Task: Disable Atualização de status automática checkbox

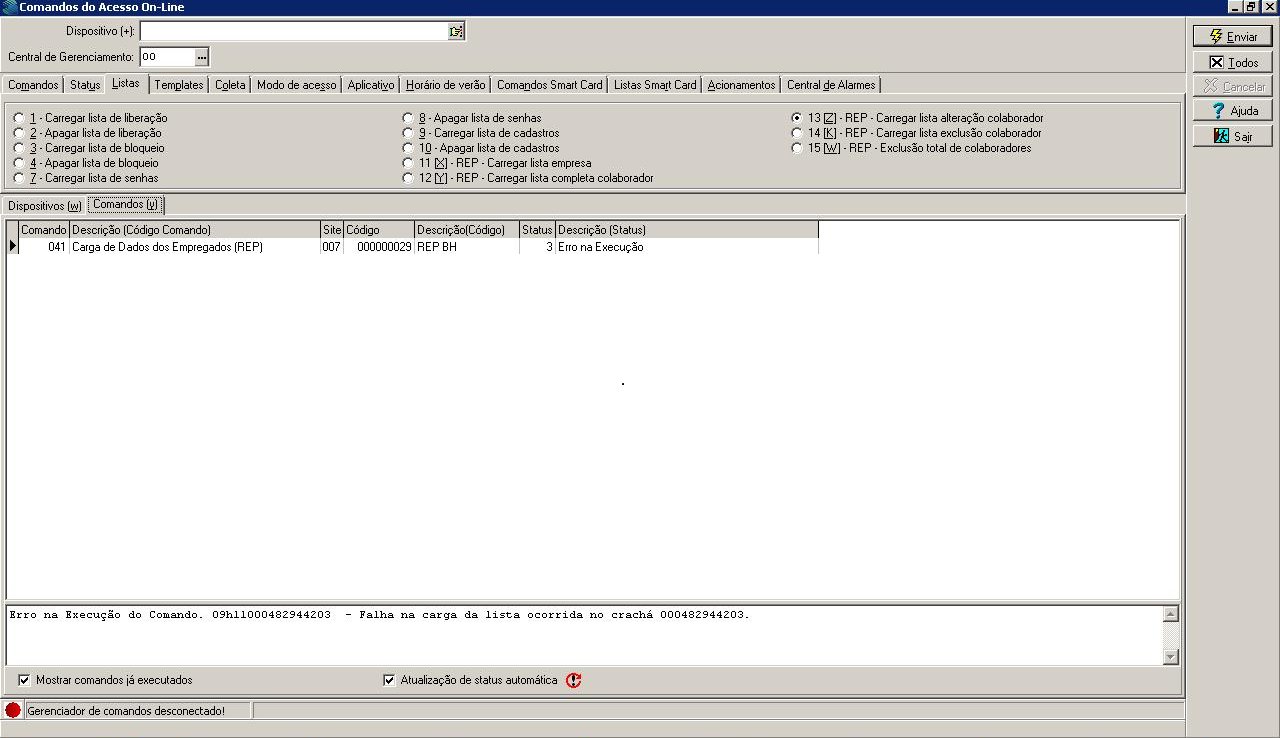Action: coord(389,680)
